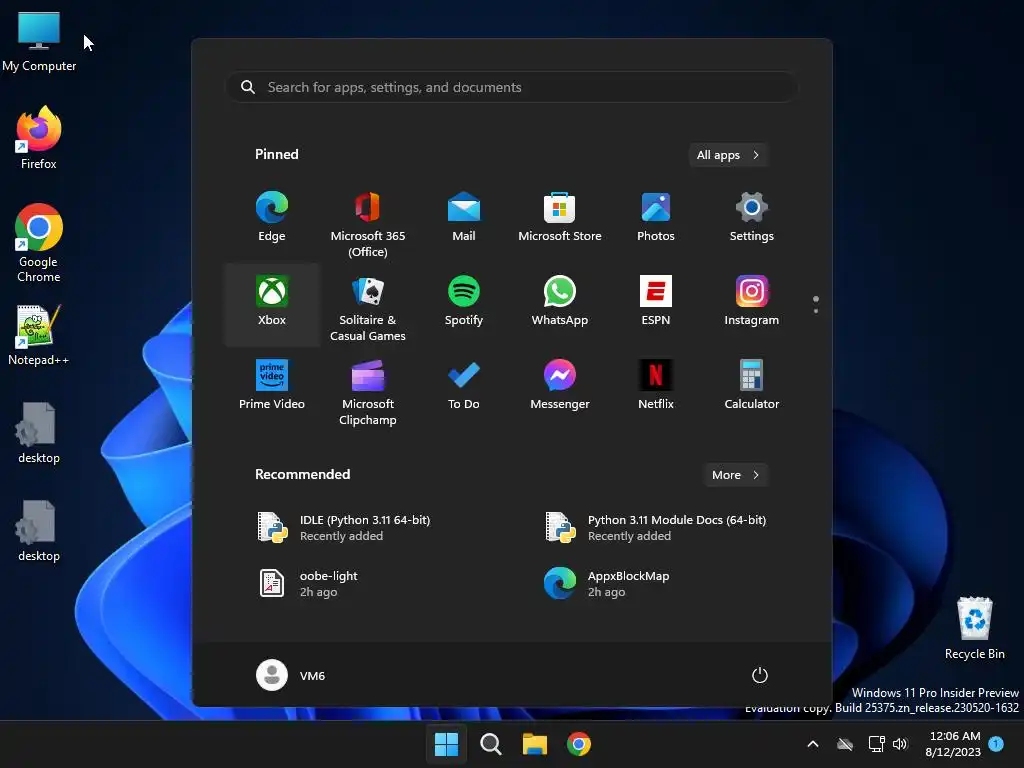Click the volume speaker tray icon
The width and height of the screenshot is (1024, 768).
tap(900, 744)
